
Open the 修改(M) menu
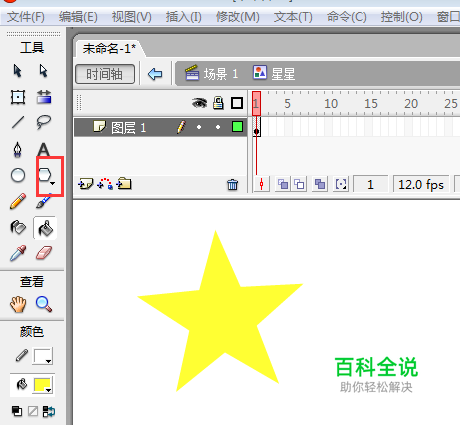(238, 17)
